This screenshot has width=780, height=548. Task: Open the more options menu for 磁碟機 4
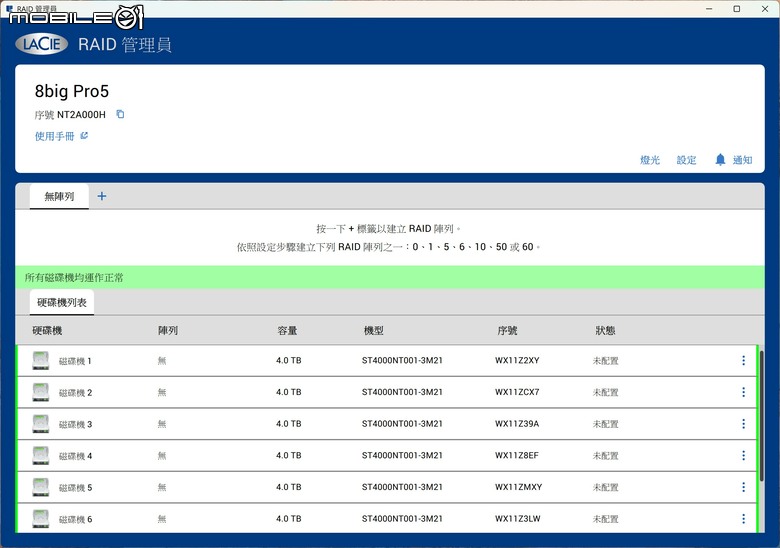click(743, 455)
